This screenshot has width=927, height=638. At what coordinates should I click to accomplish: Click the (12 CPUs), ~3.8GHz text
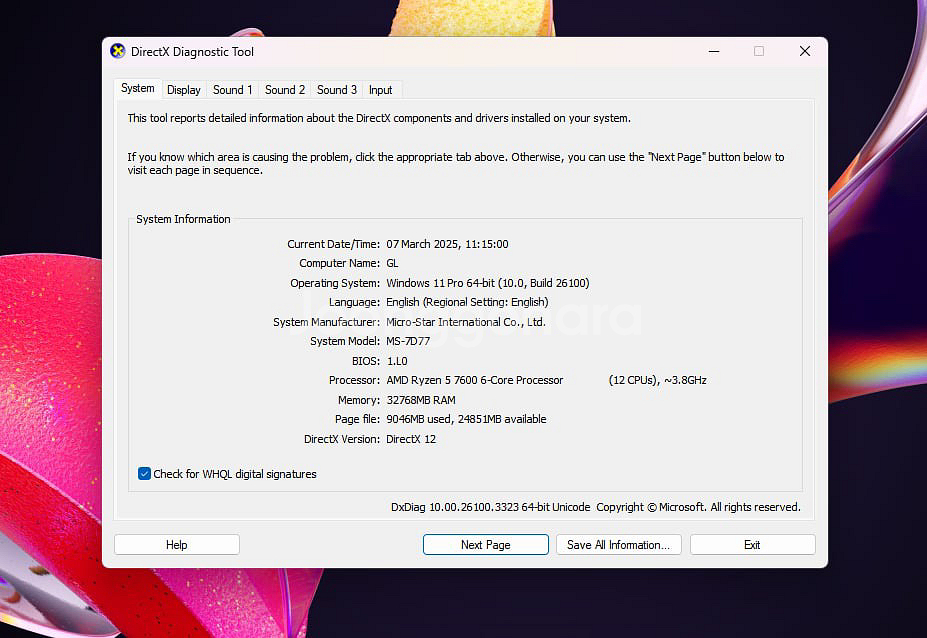(657, 380)
